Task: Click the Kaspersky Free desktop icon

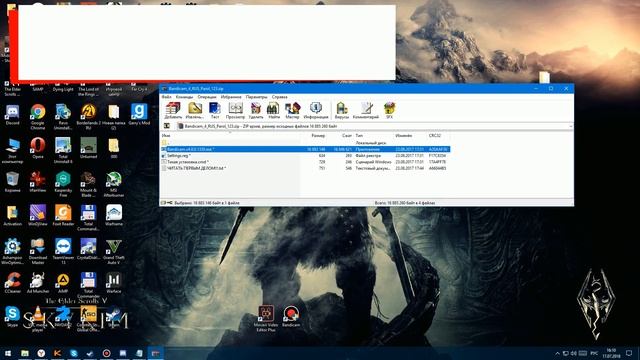Action: pos(63,184)
